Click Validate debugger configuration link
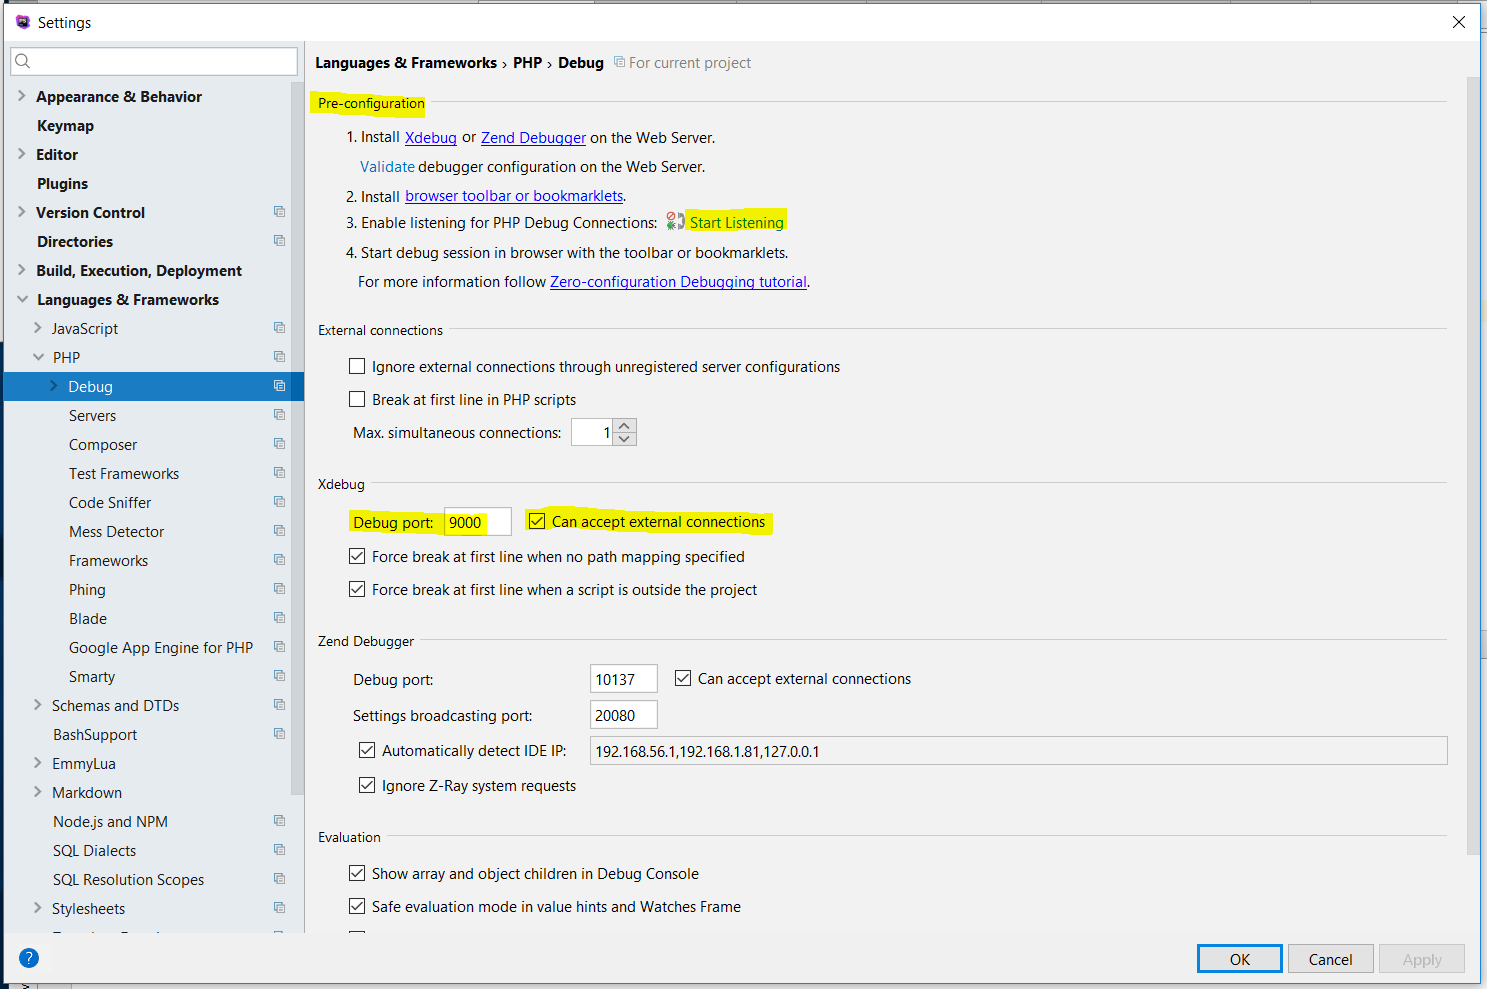The image size is (1487, 989). point(387,167)
